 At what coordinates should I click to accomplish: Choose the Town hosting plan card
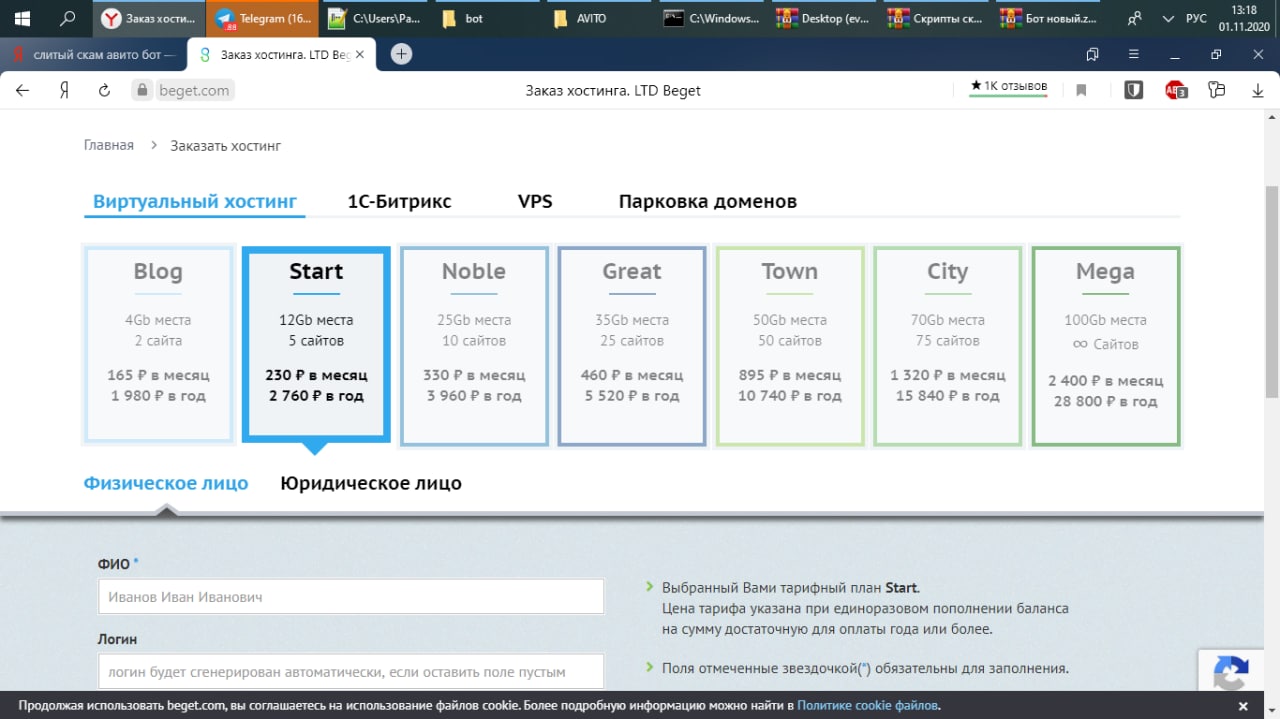790,345
